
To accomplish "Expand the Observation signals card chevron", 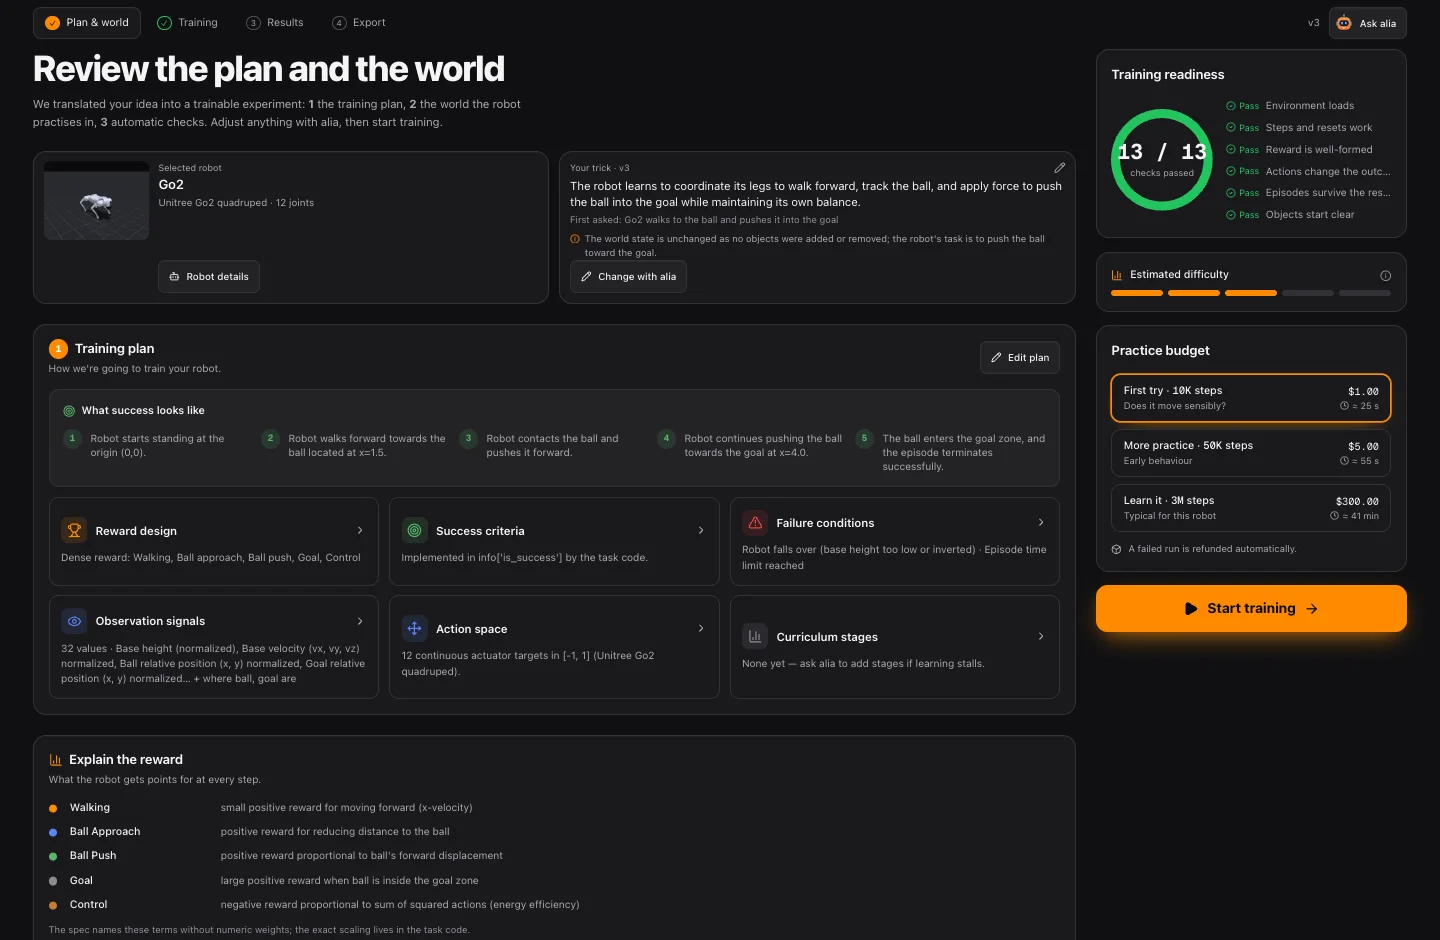I will point(360,621).
